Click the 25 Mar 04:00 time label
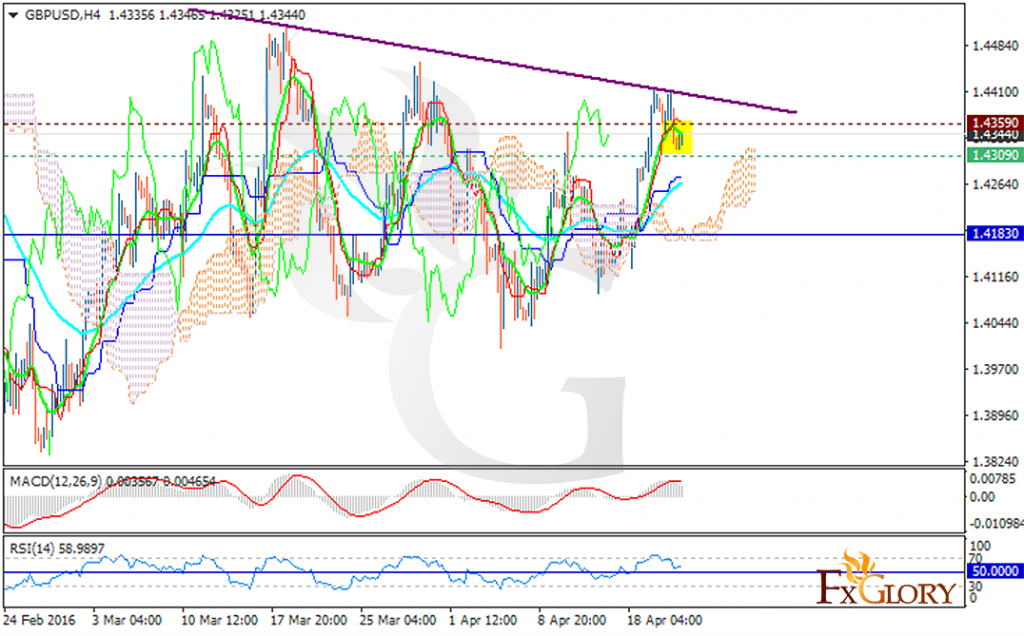Screen dimensions: 1024x636 pos(398,620)
